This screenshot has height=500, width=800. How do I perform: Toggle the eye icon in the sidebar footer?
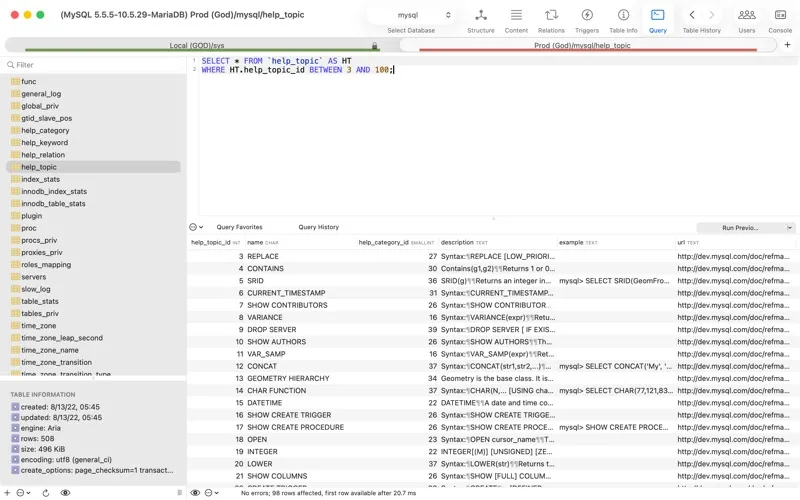(65, 493)
